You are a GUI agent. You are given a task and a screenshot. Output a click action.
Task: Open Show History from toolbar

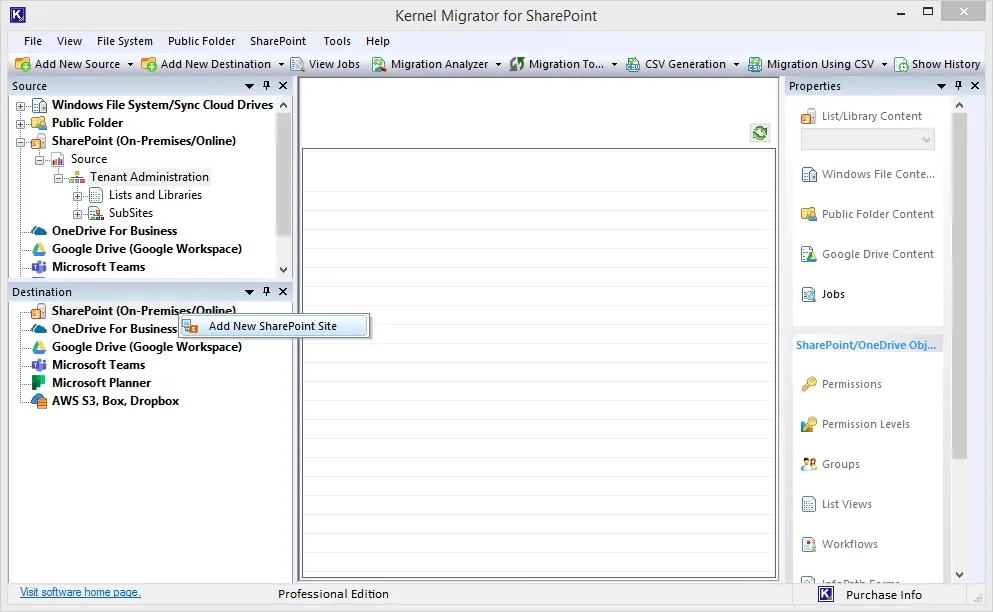pos(937,64)
